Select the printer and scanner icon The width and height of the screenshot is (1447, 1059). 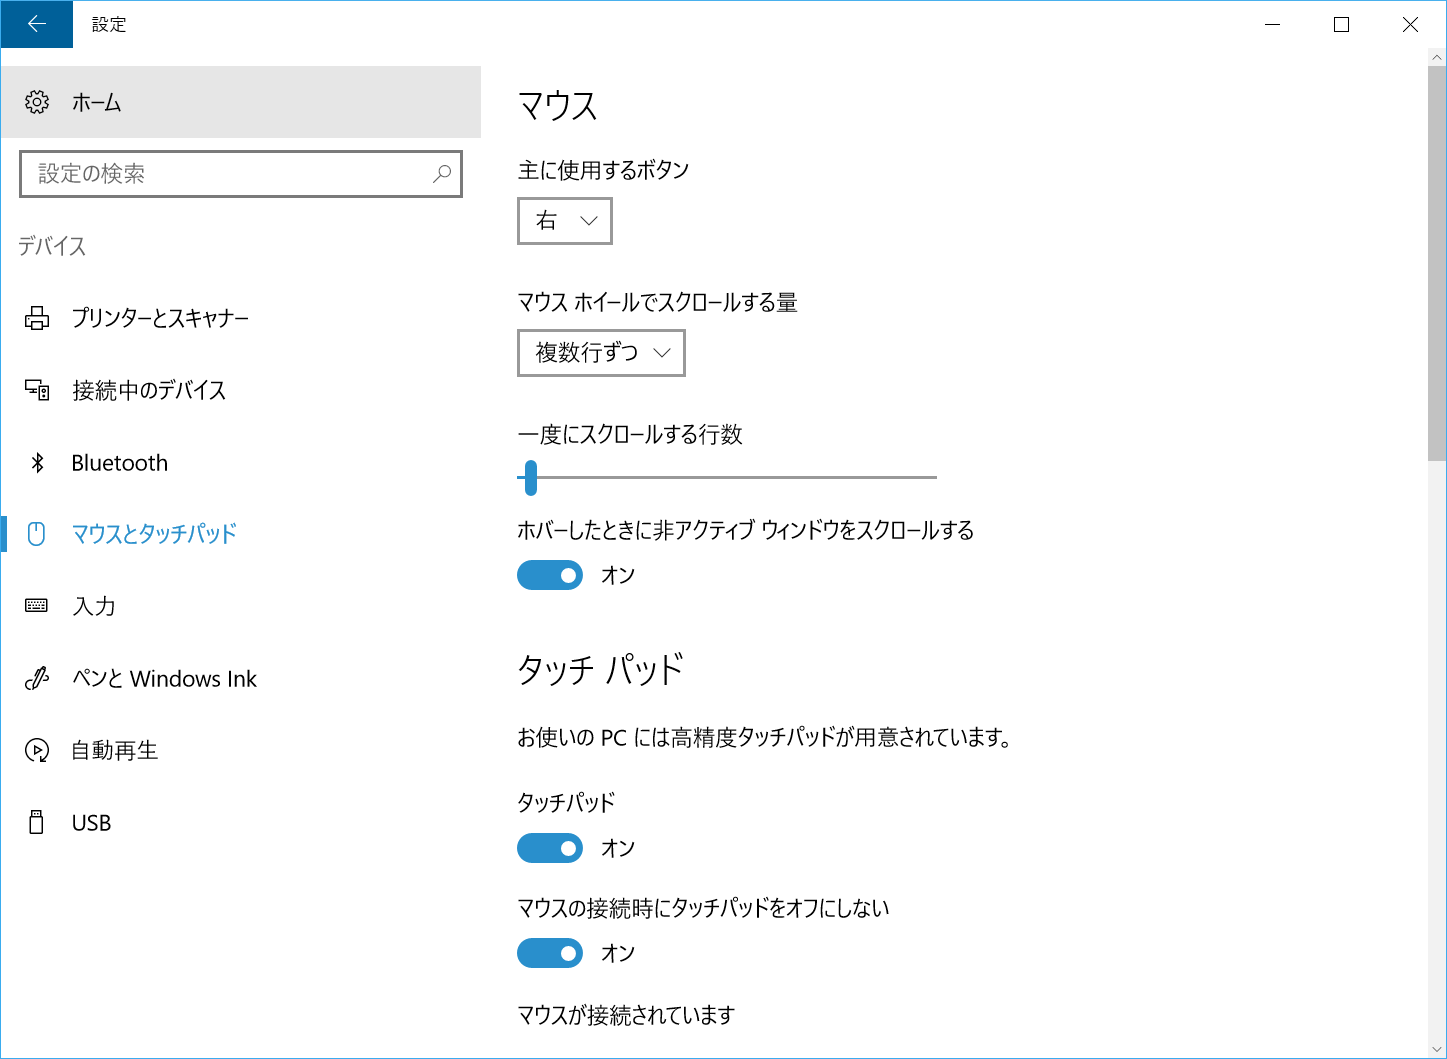pyautogui.click(x=37, y=317)
